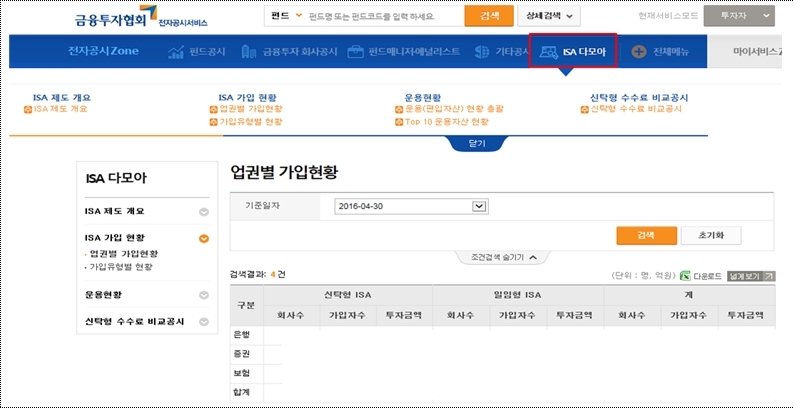The image size is (794, 408).
Task: Collapse ISA 가입 현황 sidebar section
Action: 204,238
